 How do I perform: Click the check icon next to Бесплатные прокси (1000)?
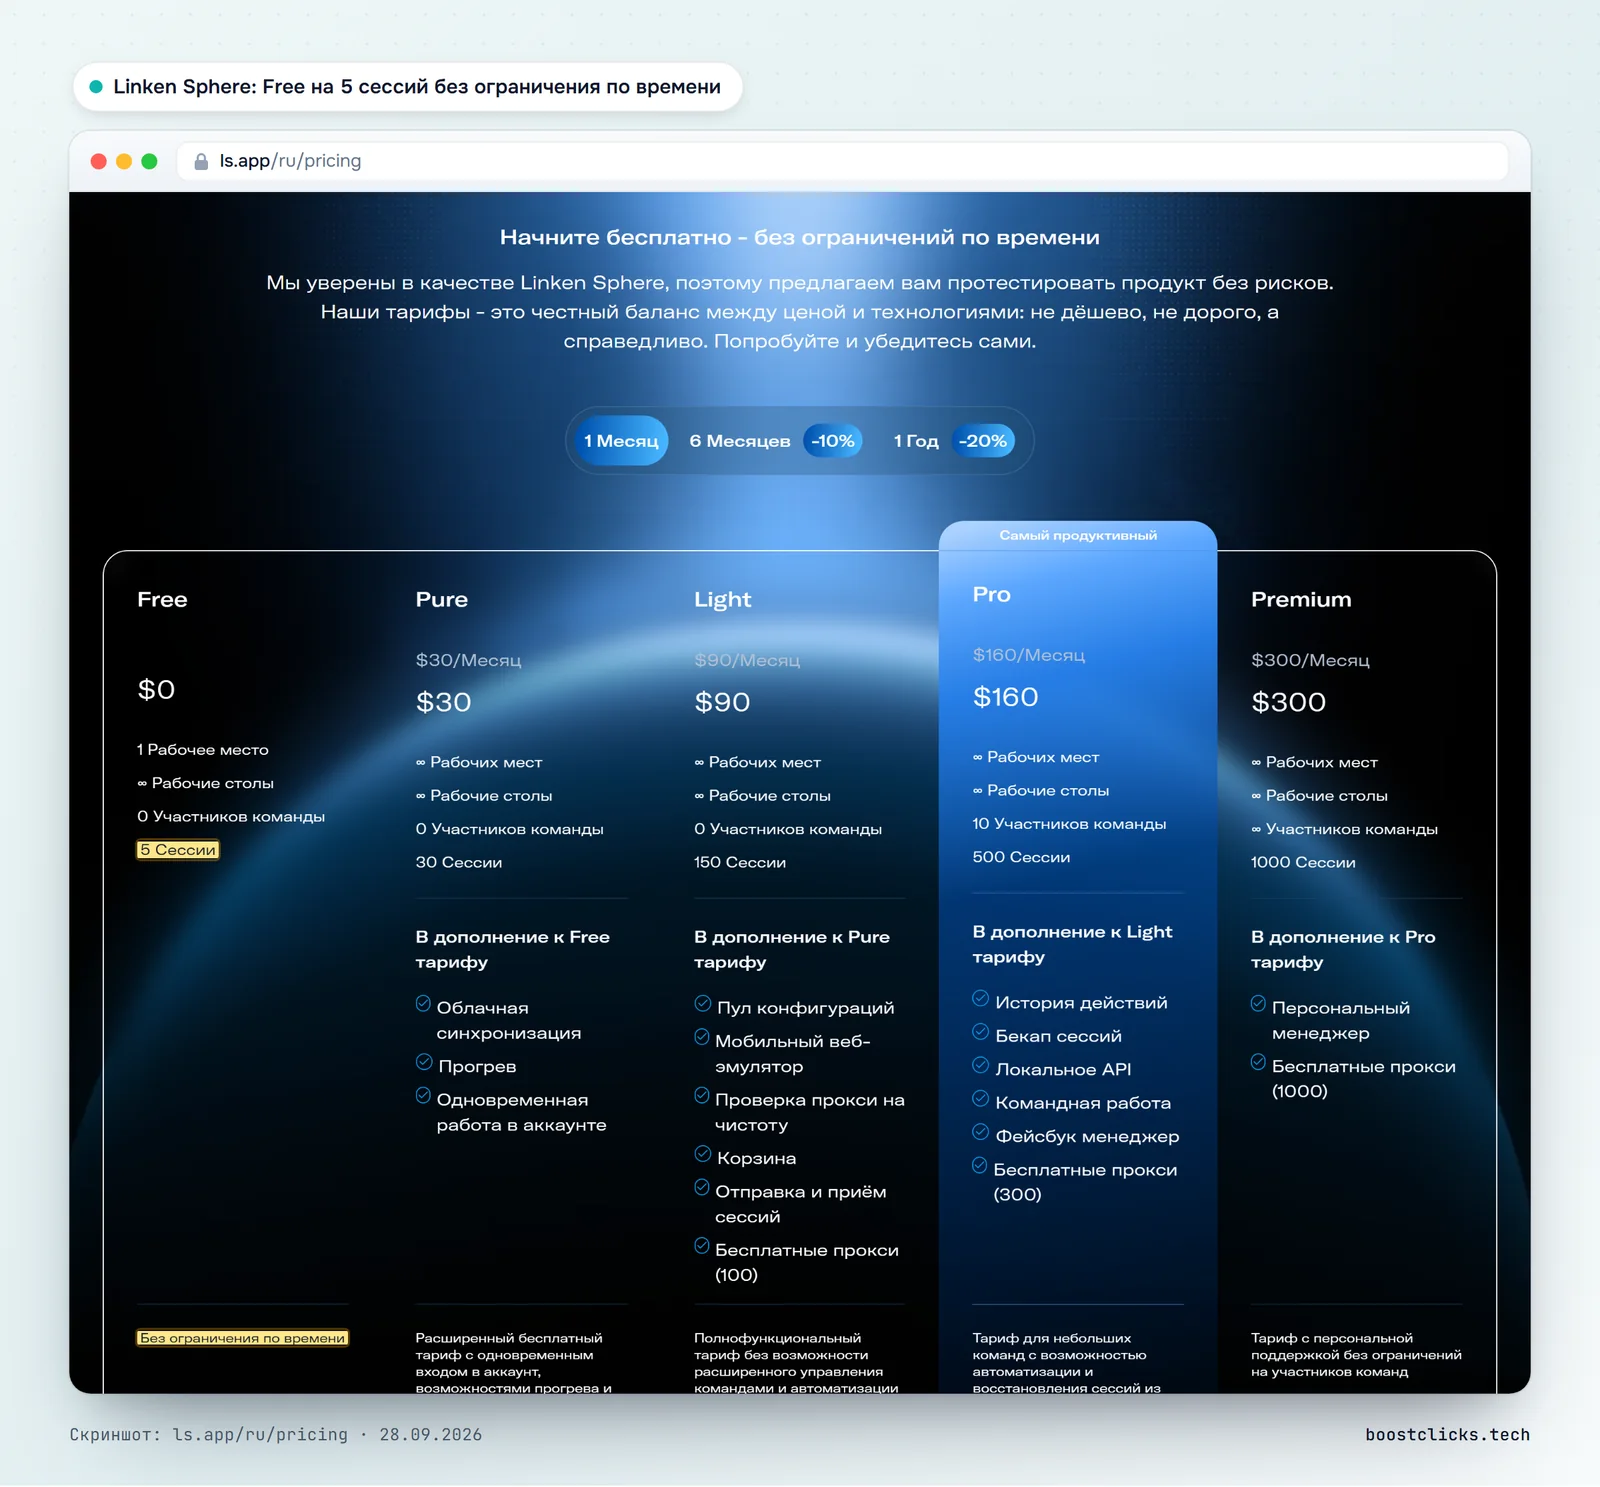pos(1259,1062)
